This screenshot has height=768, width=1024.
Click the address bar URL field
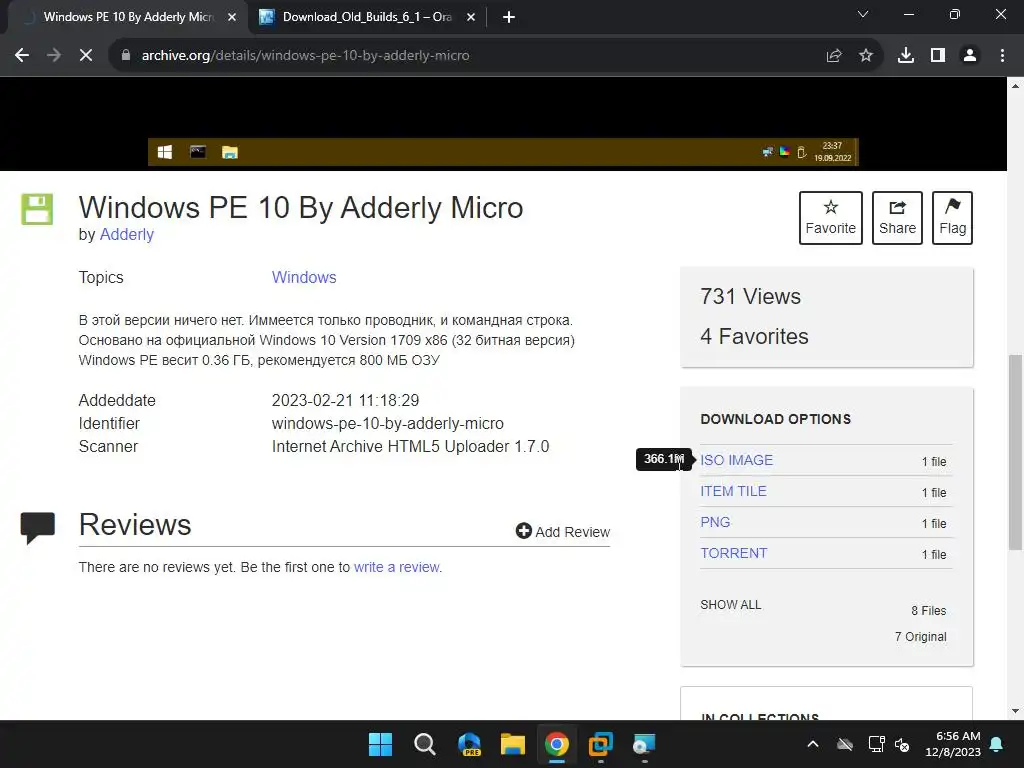coord(305,56)
